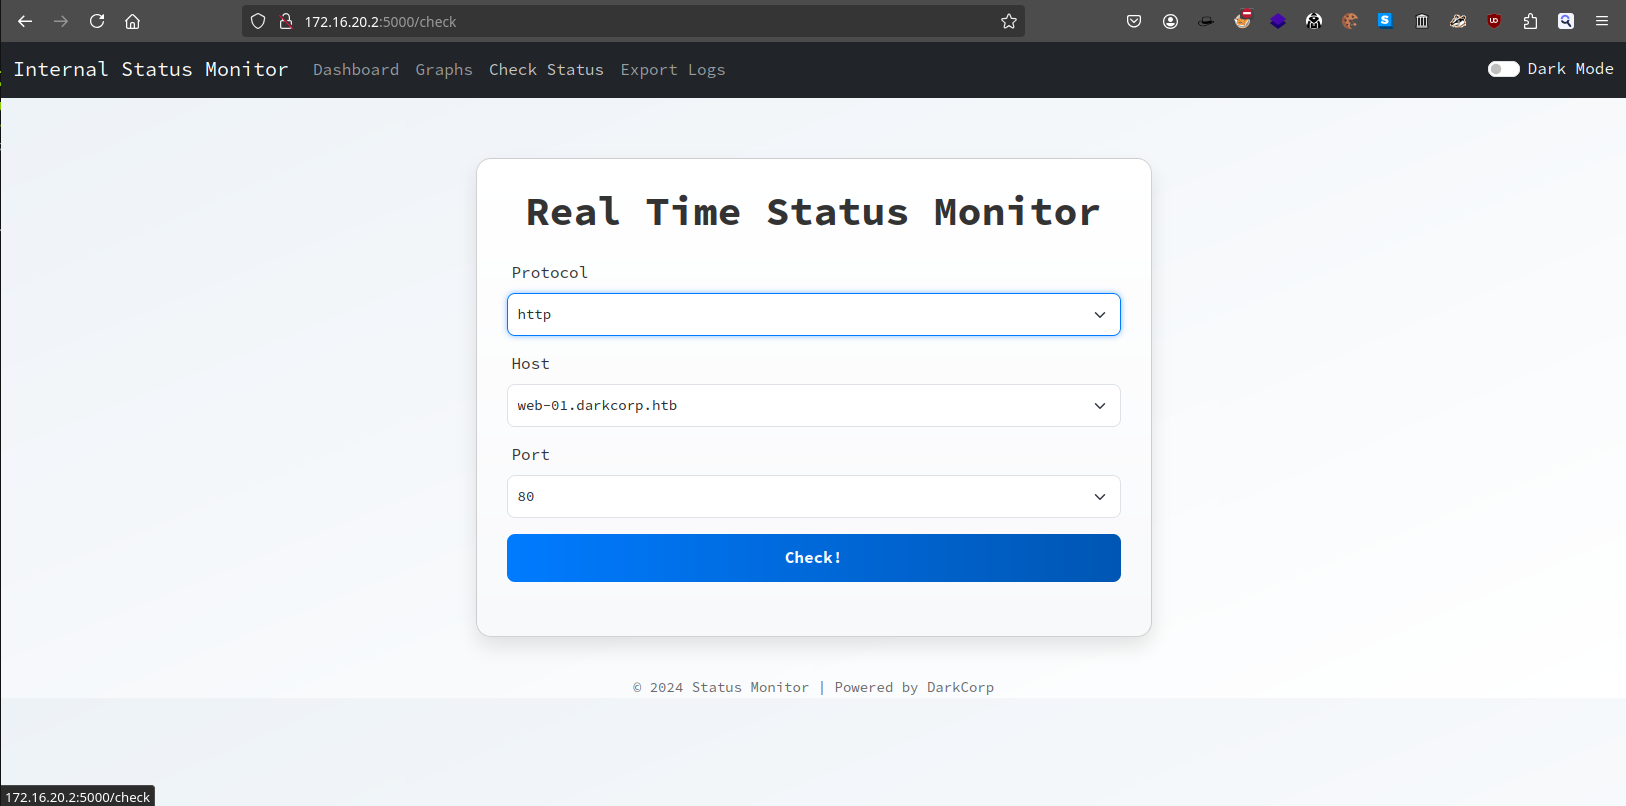This screenshot has height=806, width=1626.
Task: Open the Firefox account icon
Action: point(1170,21)
